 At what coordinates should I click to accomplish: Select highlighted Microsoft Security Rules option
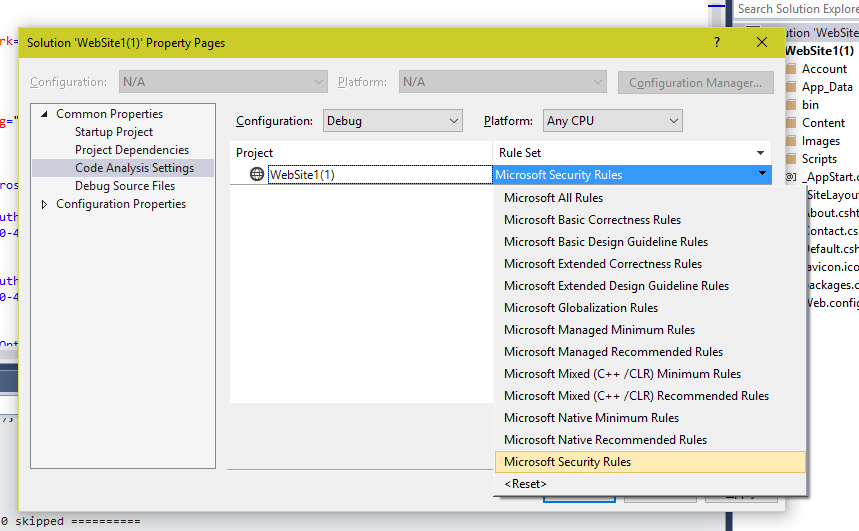point(650,462)
